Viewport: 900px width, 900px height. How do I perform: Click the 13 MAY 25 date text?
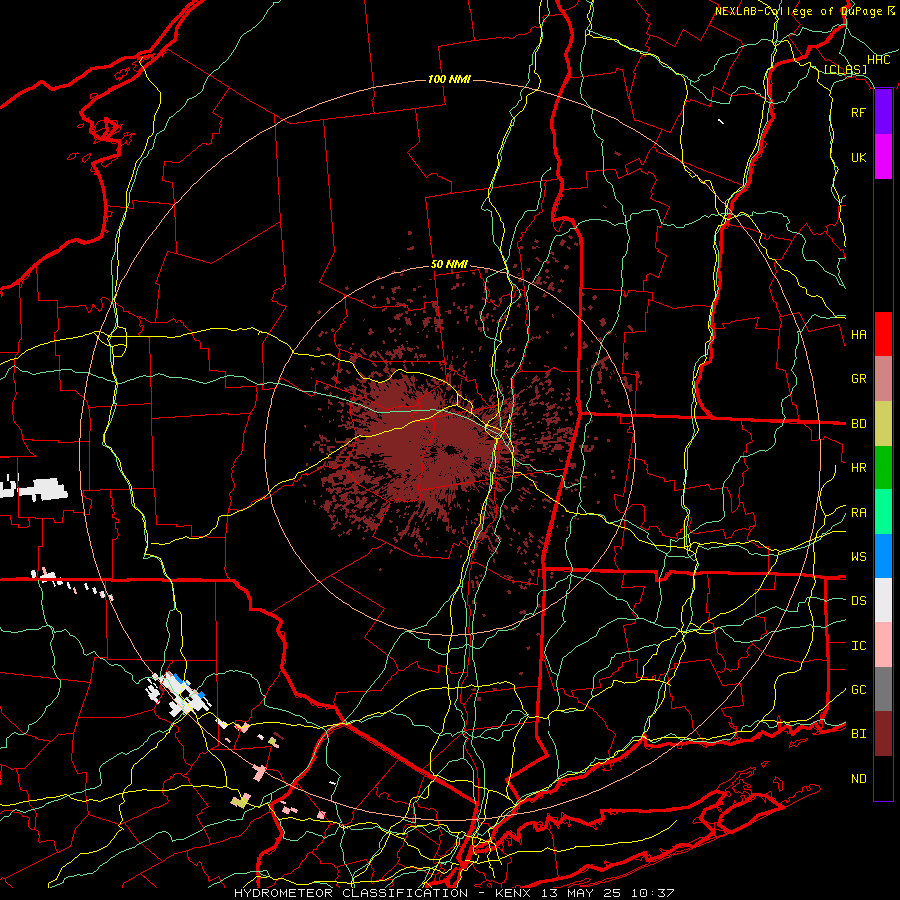click(x=584, y=893)
